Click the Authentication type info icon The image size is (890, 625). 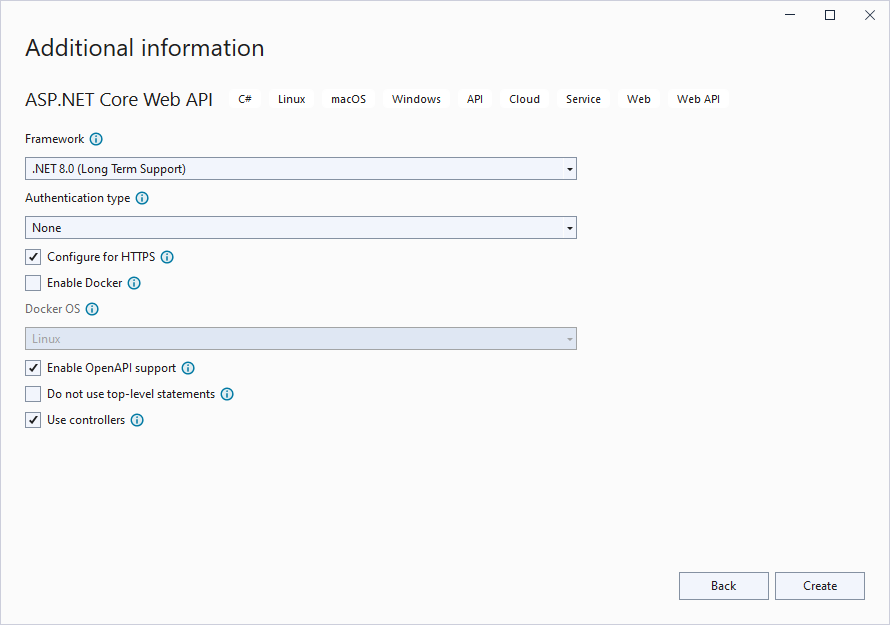pyautogui.click(x=142, y=198)
